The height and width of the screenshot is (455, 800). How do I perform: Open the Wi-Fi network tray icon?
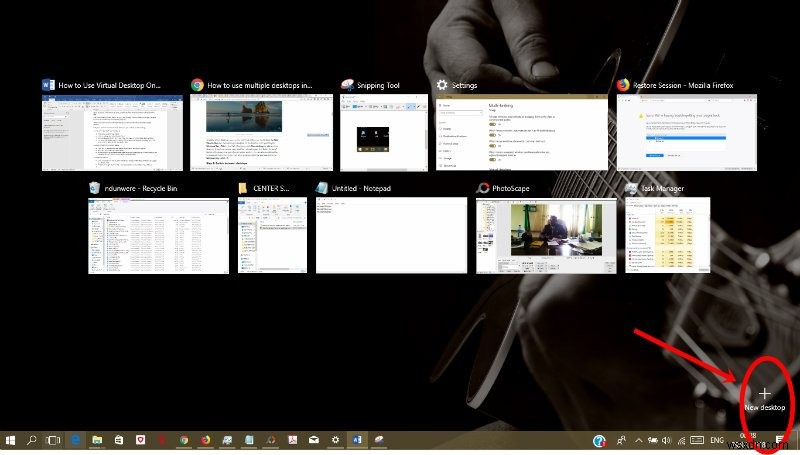681,440
